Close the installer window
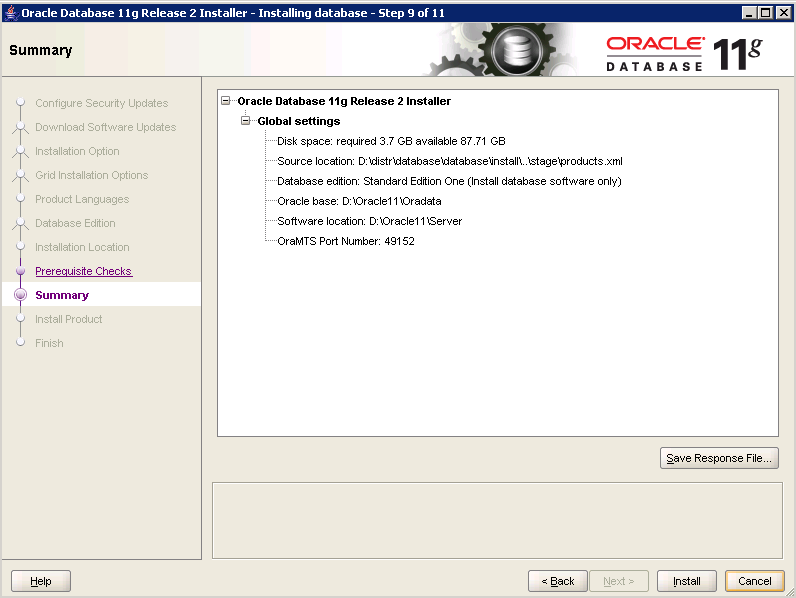Screen dimensions: 796x598 (x=783, y=12)
